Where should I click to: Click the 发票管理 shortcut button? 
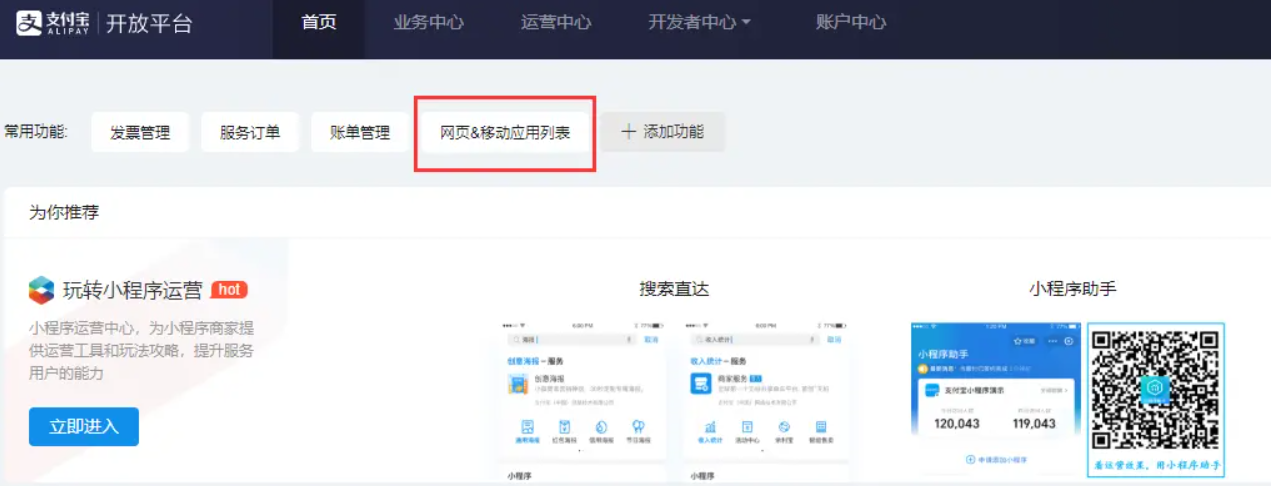pyautogui.click(x=140, y=132)
